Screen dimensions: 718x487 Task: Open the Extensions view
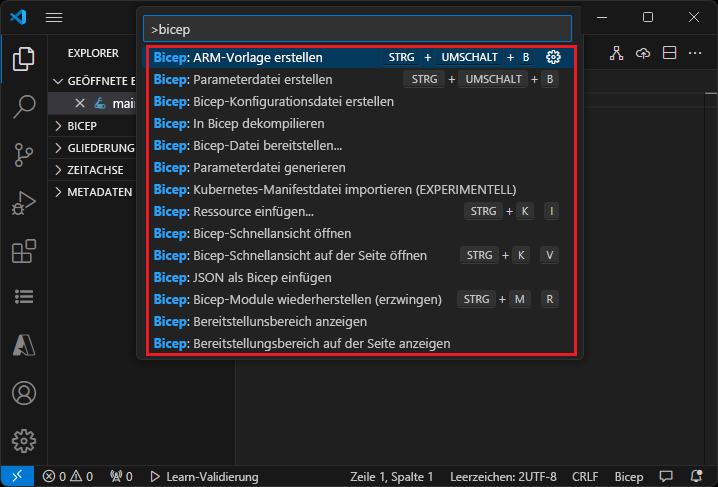click(x=24, y=251)
